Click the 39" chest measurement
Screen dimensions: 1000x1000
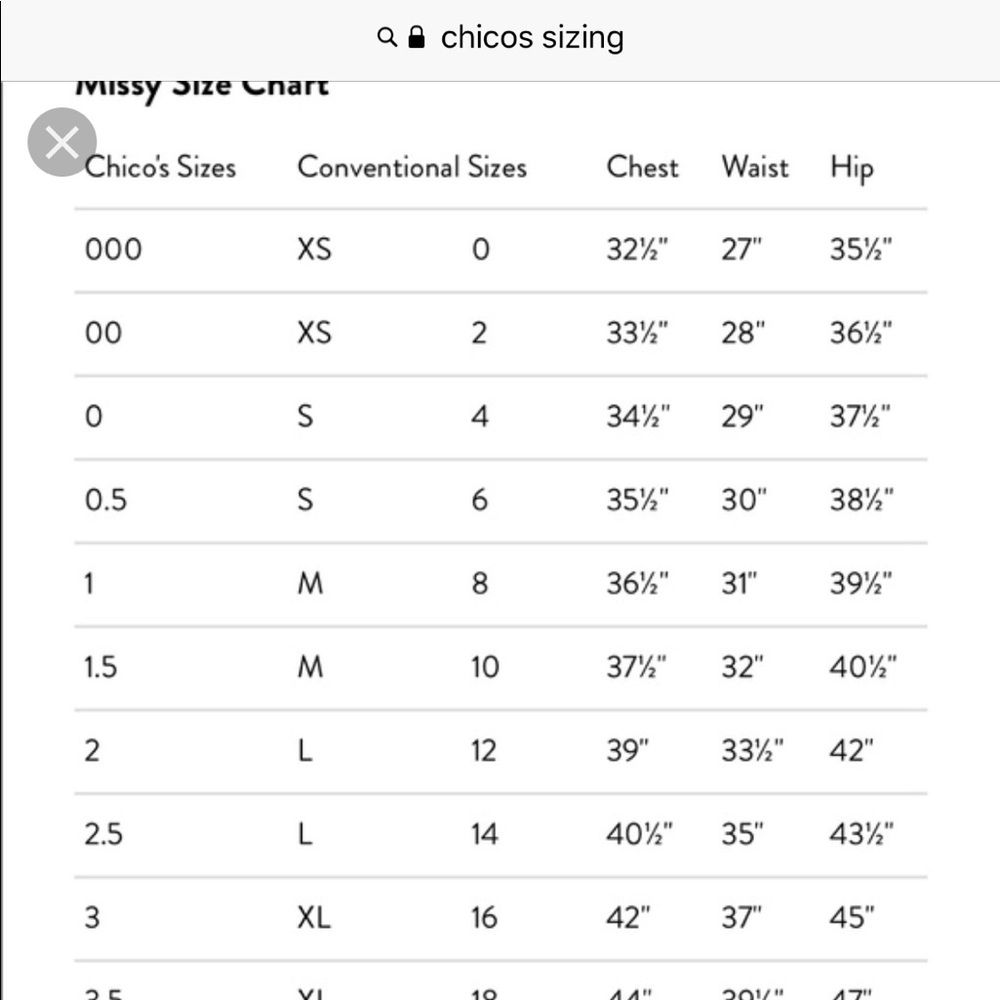click(628, 751)
